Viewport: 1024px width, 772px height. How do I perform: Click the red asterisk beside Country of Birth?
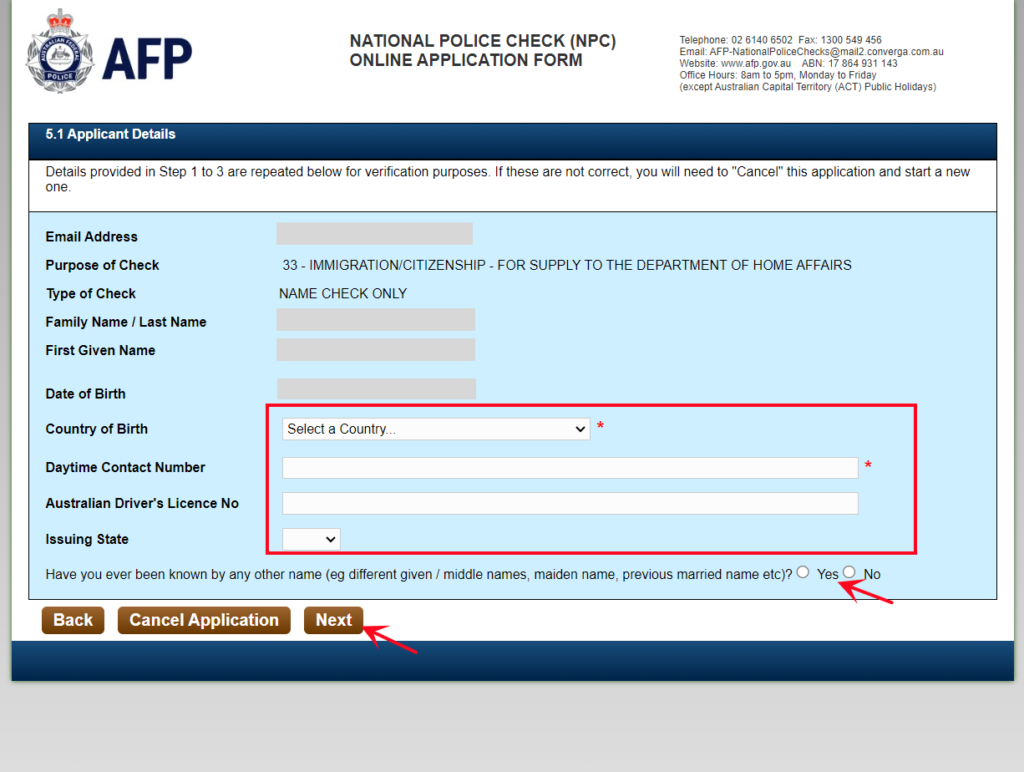599,428
